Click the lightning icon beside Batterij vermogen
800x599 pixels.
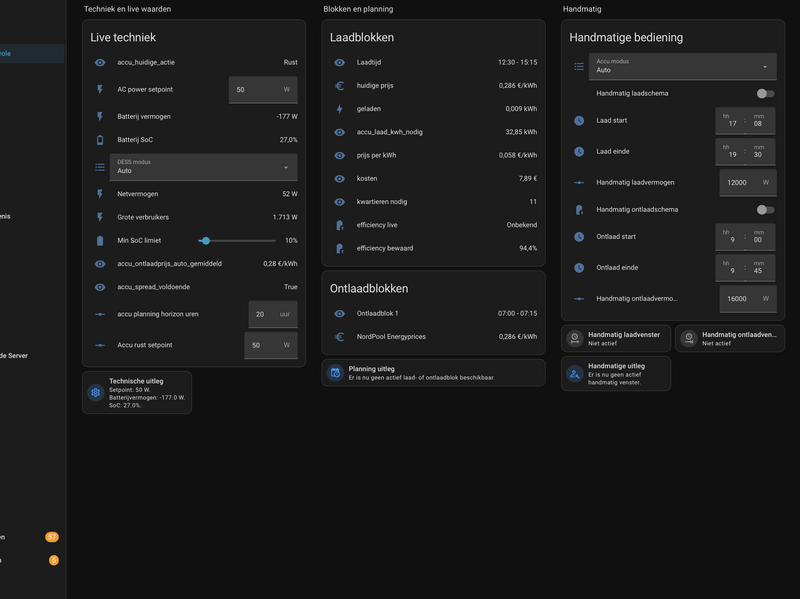pos(100,116)
